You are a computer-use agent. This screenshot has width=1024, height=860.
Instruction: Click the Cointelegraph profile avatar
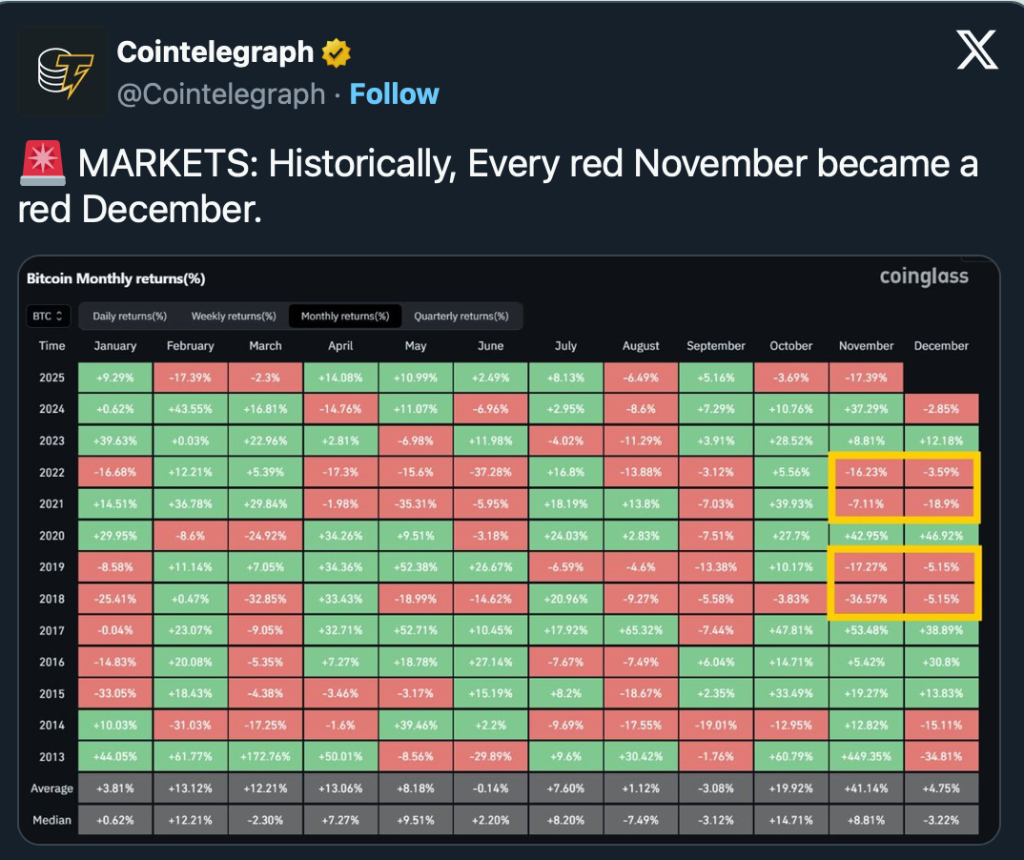click(x=64, y=71)
